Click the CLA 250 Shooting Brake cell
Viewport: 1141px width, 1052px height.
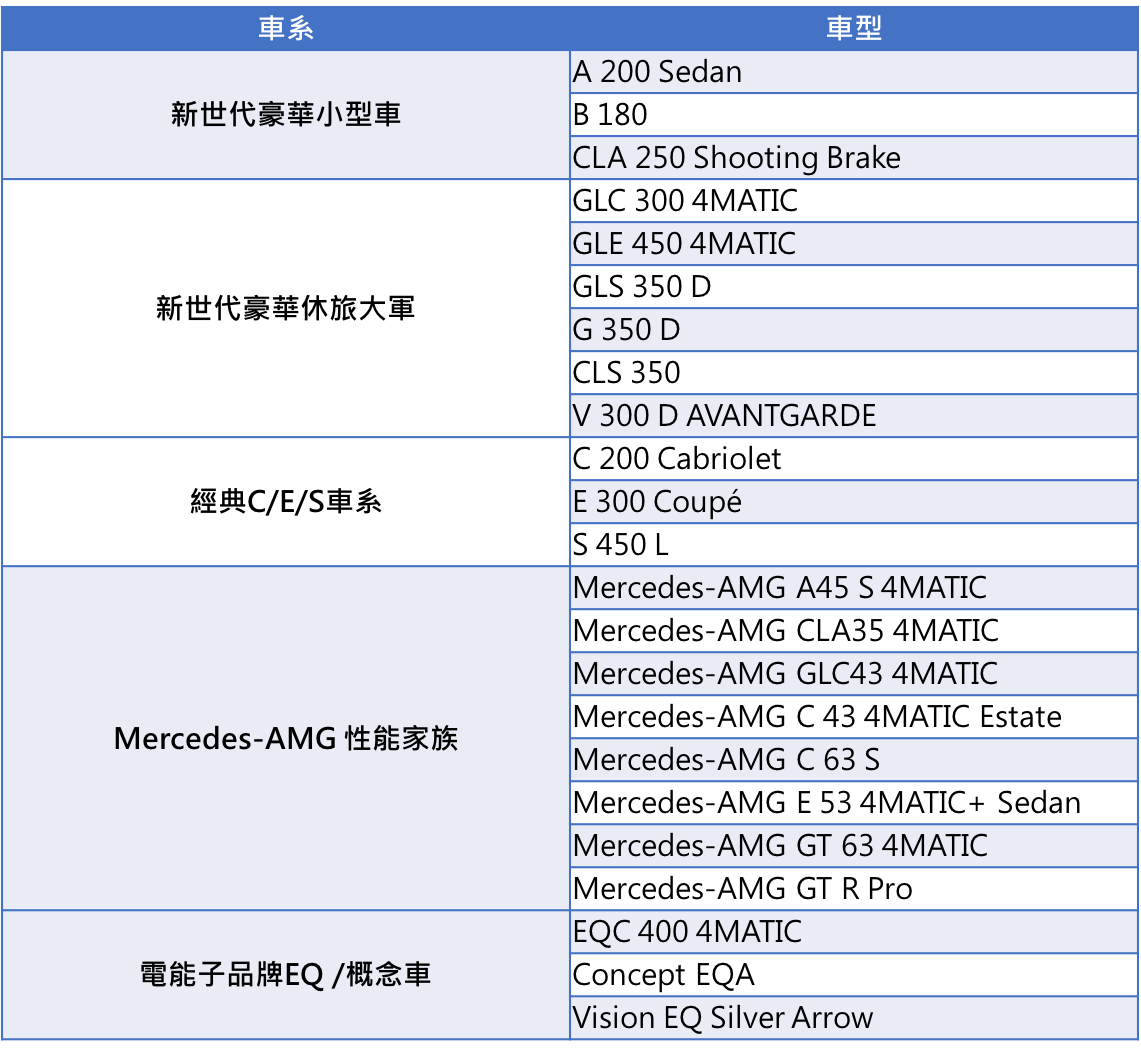854,157
